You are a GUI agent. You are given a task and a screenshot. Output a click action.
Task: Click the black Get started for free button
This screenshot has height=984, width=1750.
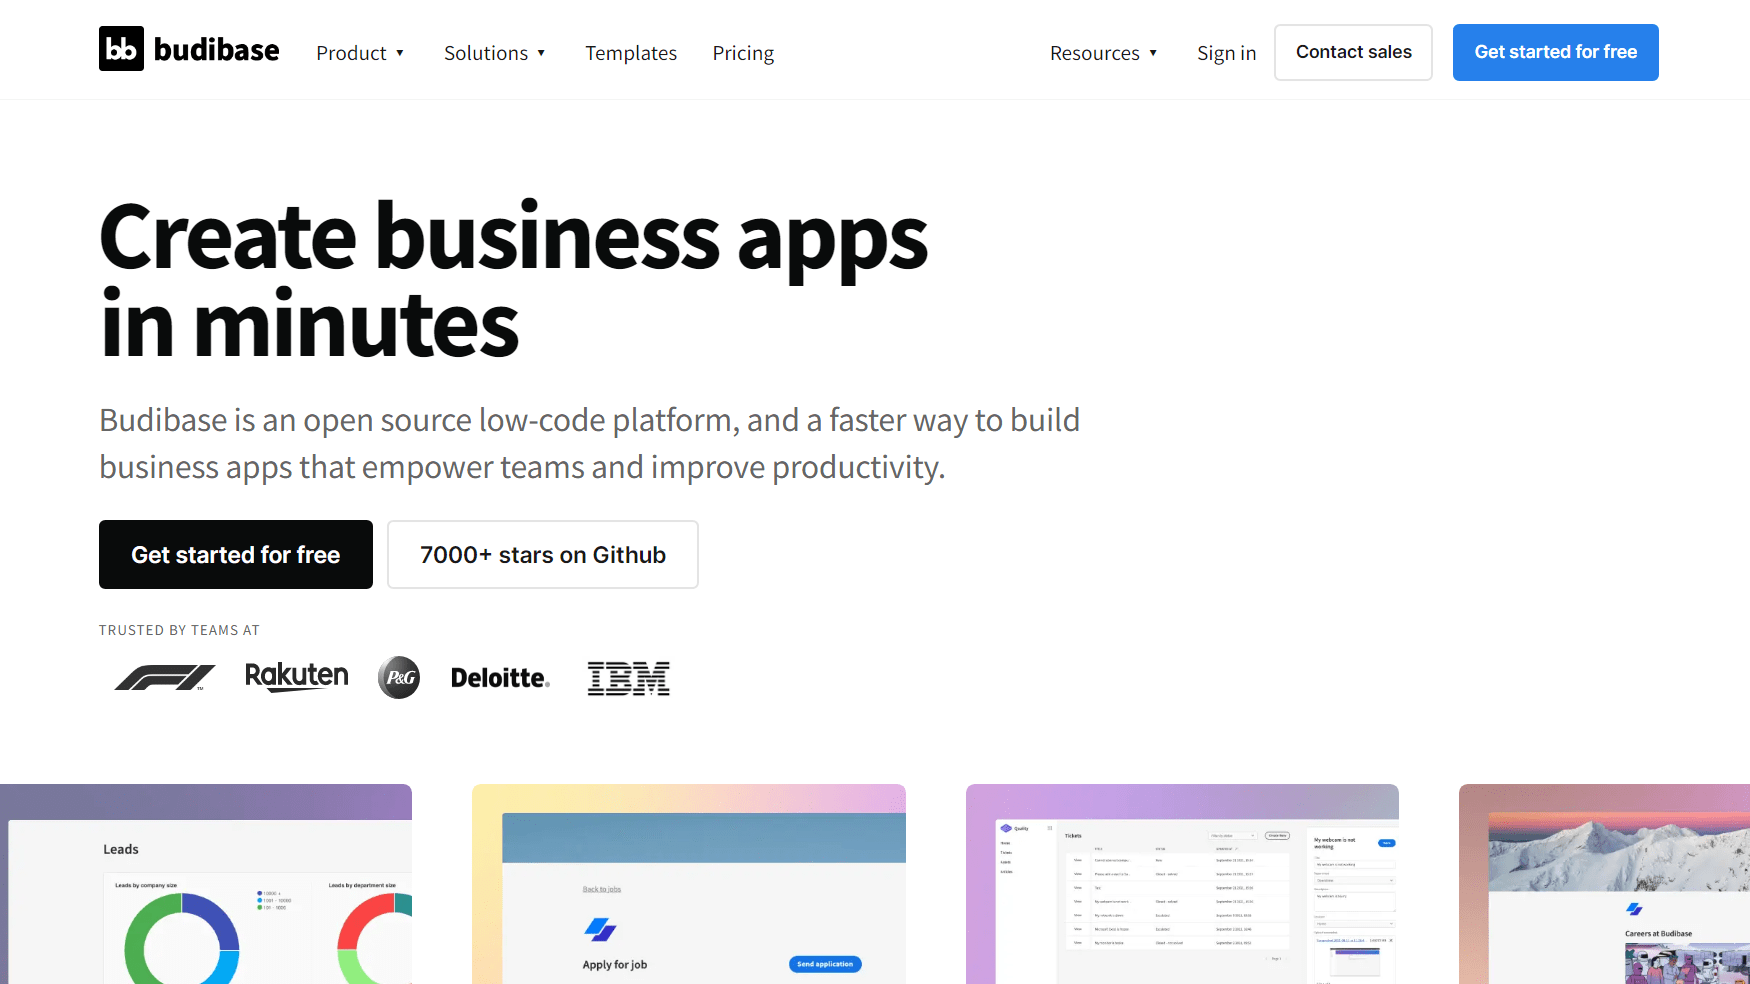236,555
